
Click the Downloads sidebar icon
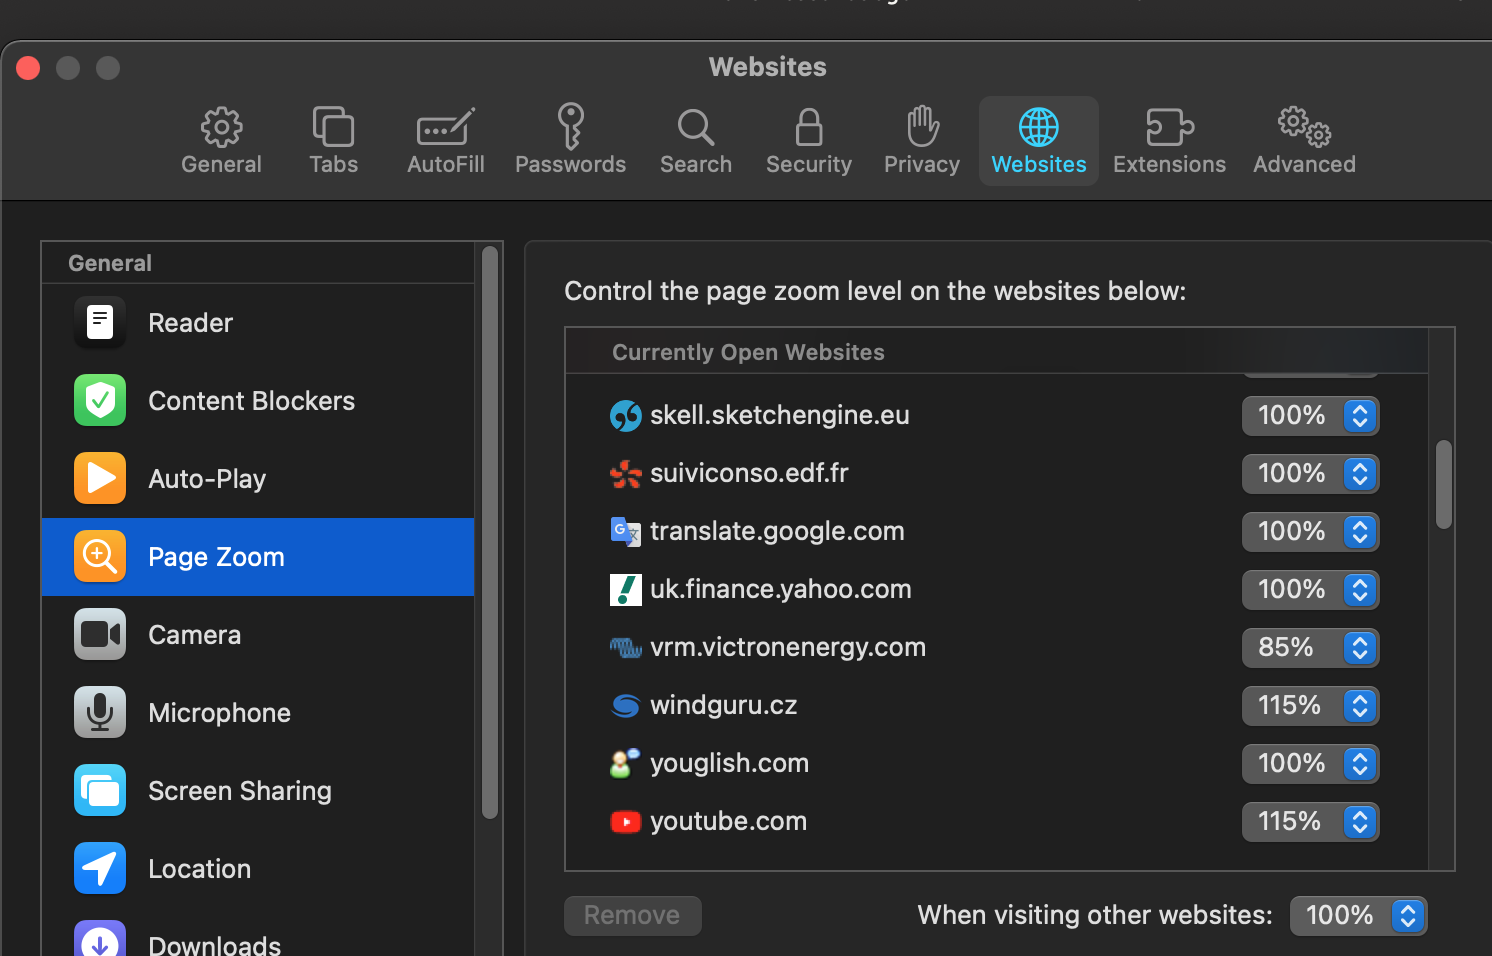click(x=100, y=940)
